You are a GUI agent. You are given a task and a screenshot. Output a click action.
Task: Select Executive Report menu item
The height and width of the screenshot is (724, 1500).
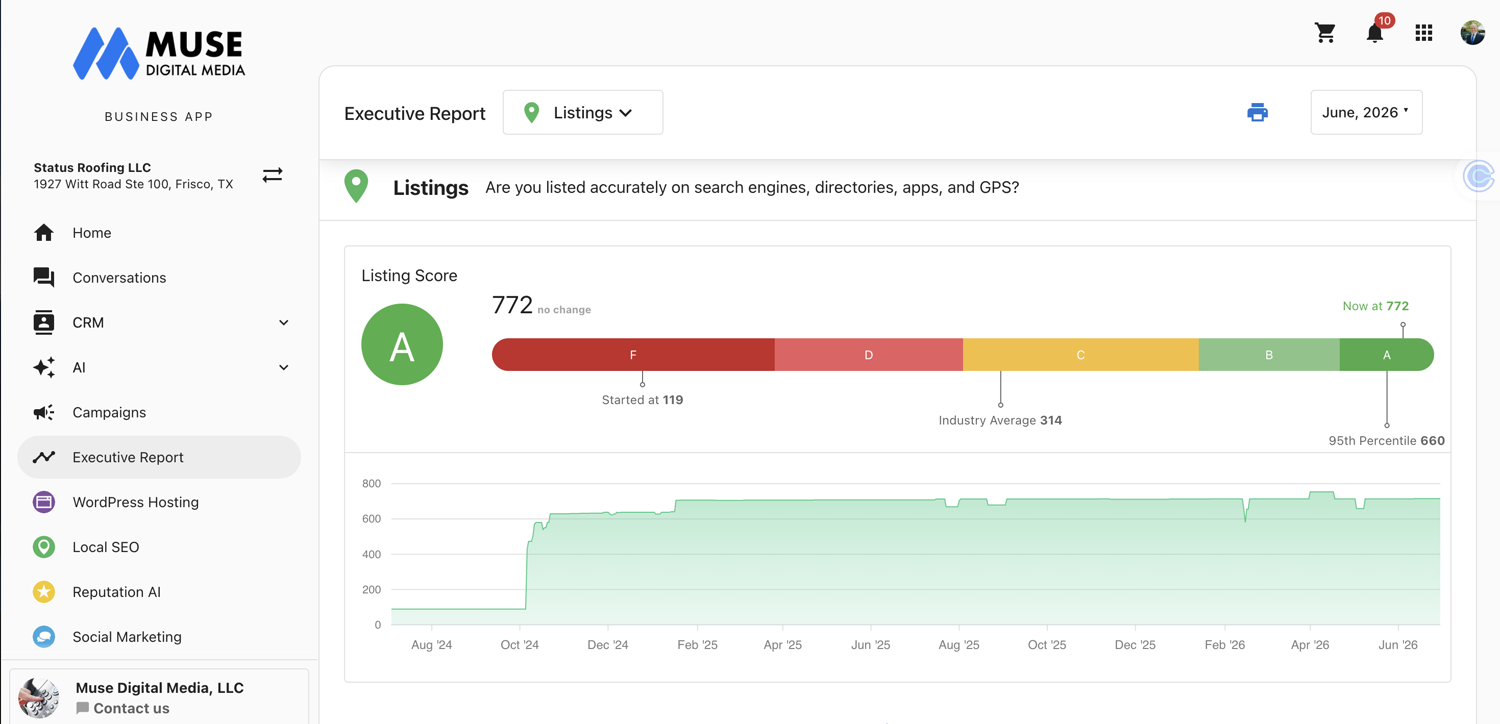pyautogui.click(x=159, y=457)
